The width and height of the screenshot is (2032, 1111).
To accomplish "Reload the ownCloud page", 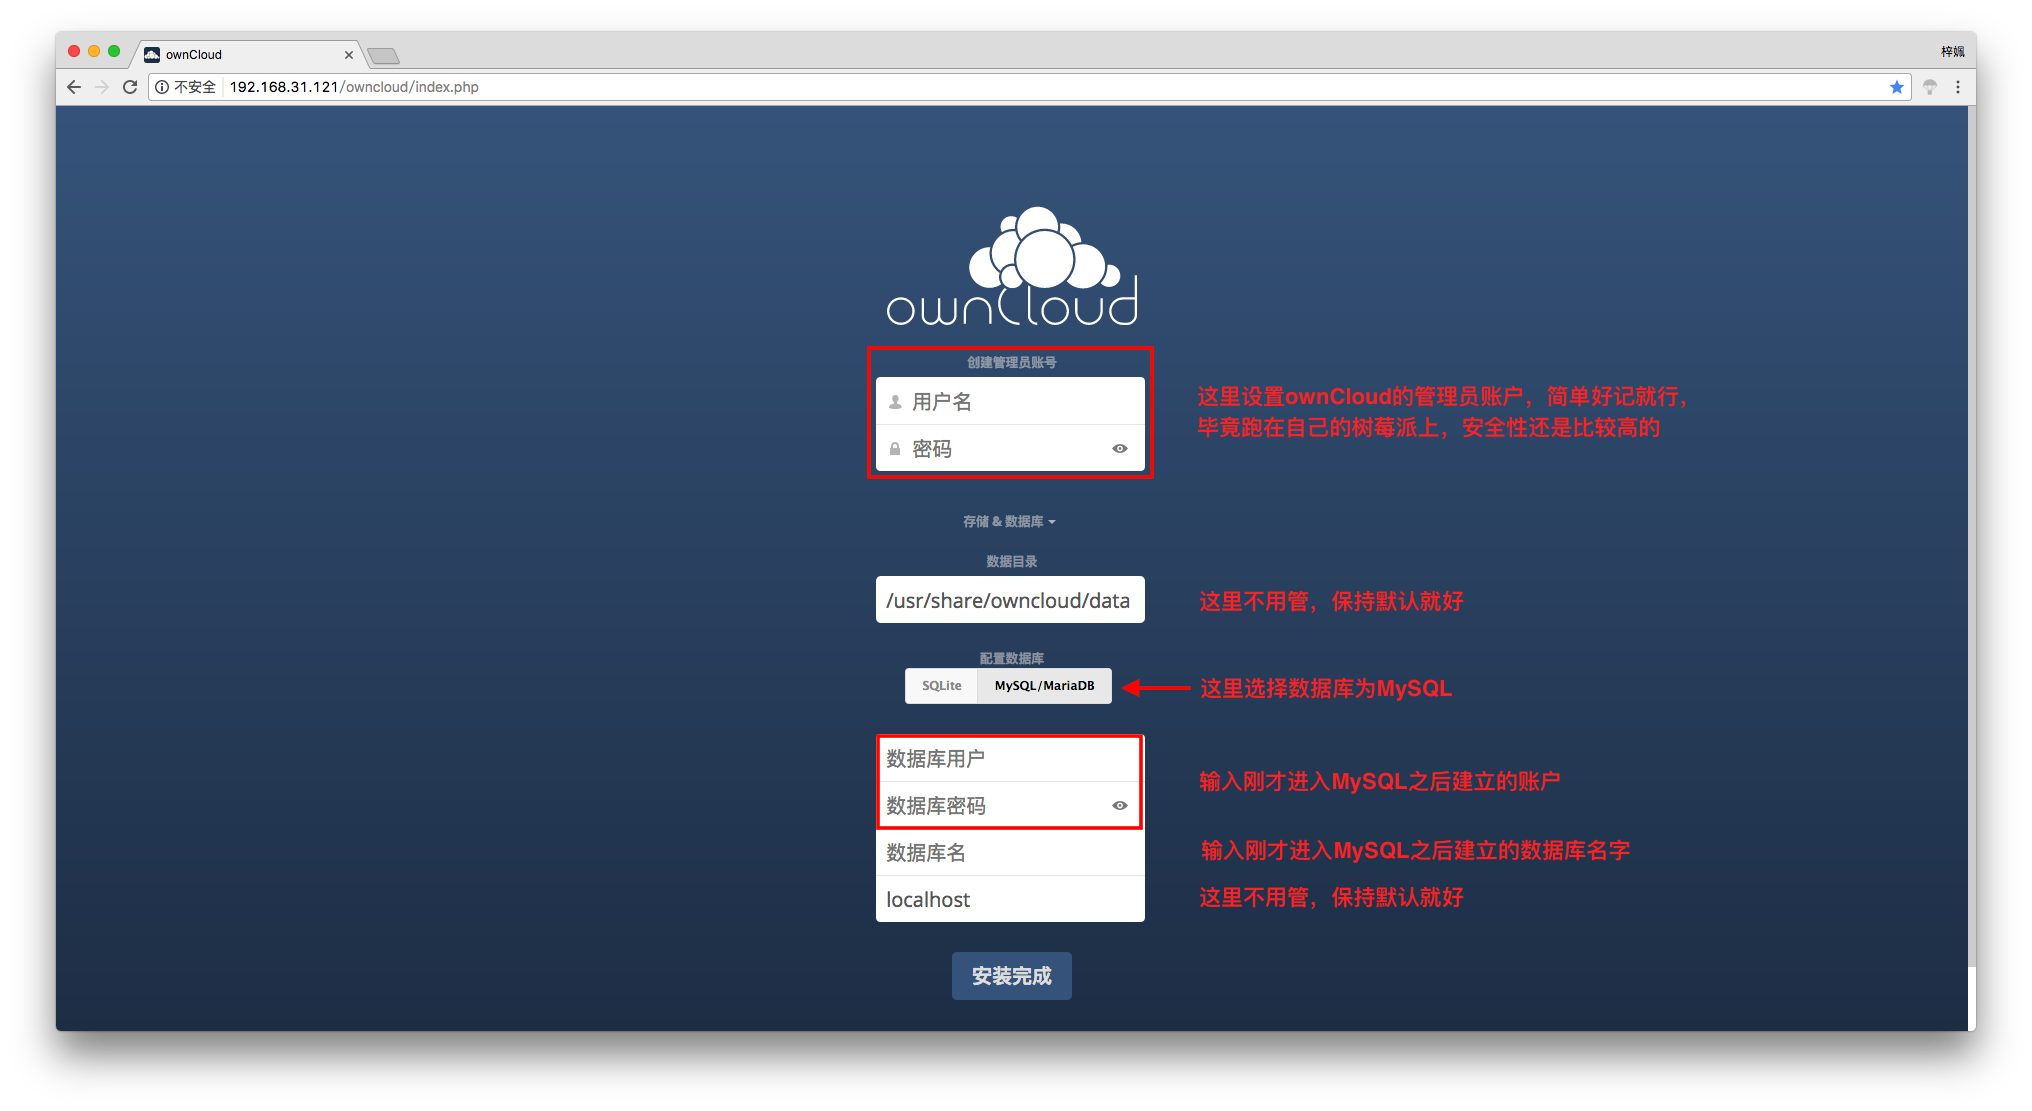I will point(130,87).
